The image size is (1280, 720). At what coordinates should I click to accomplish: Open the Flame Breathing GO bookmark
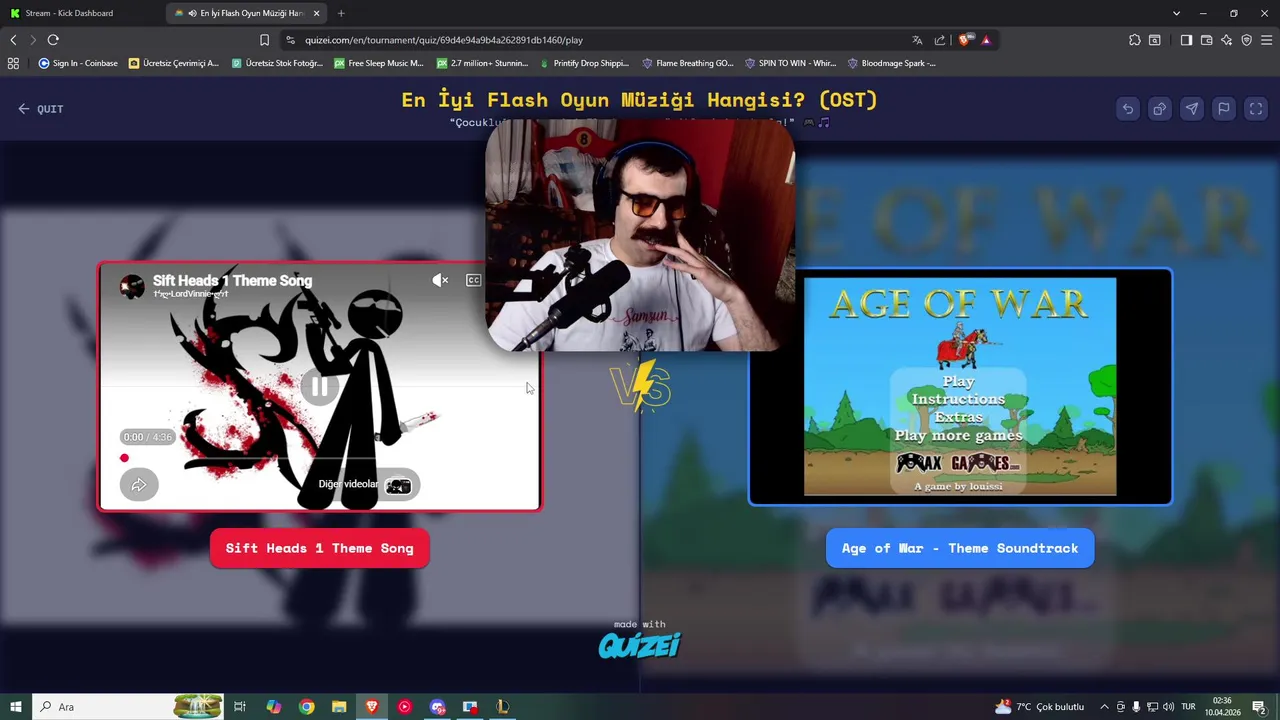[688, 63]
